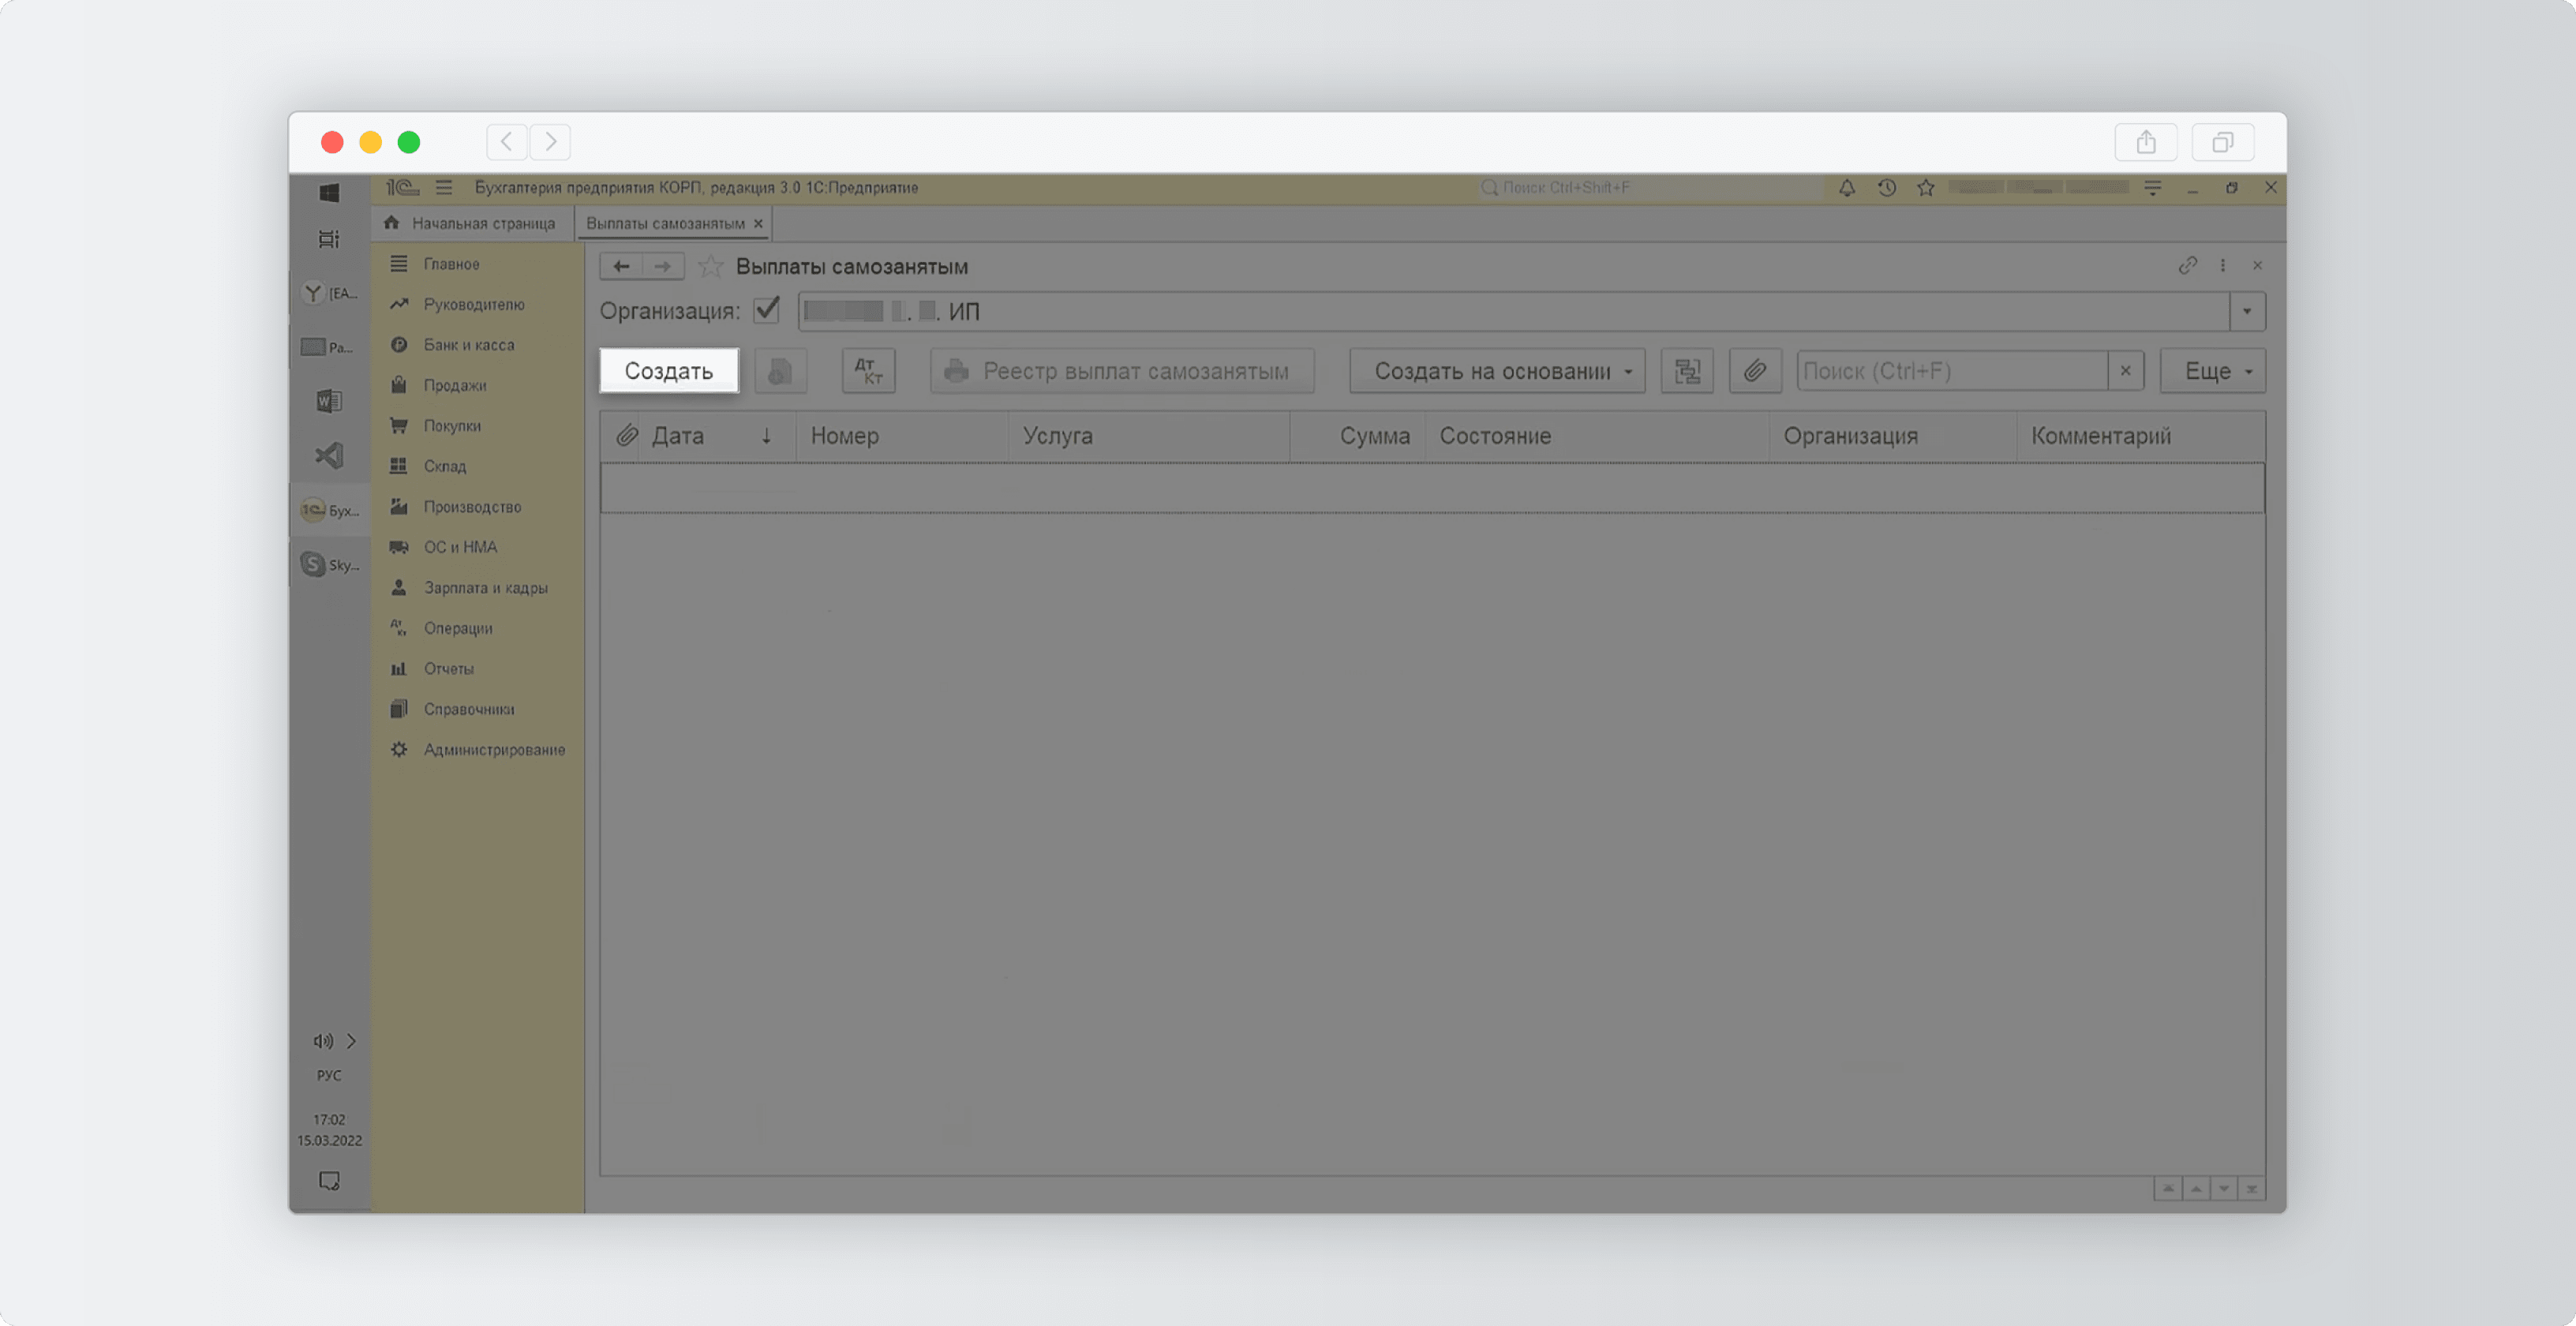Image resolution: width=2576 pixels, height=1326 pixels.
Task: Open favorites star in title bar
Action: [x=1926, y=187]
